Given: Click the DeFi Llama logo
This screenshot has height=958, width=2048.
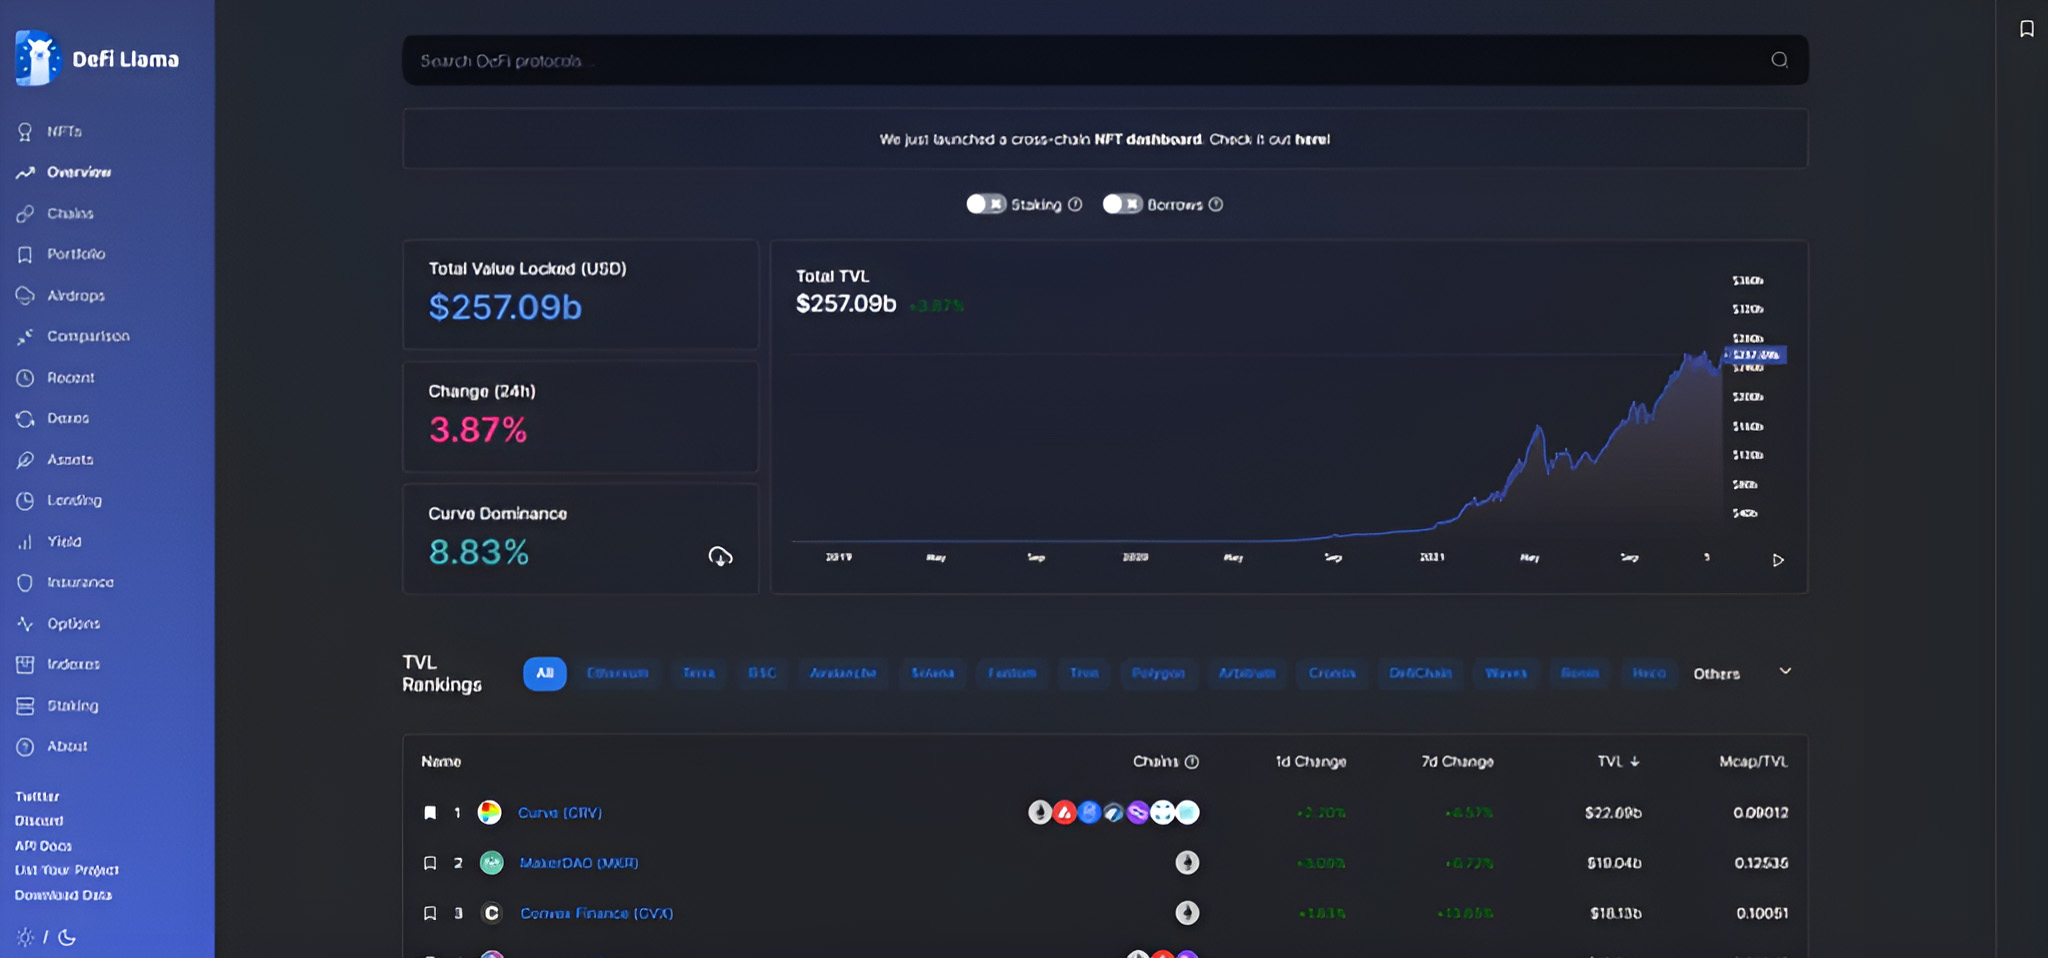Looking at the screenshot, I should click(x=97, y=58).
